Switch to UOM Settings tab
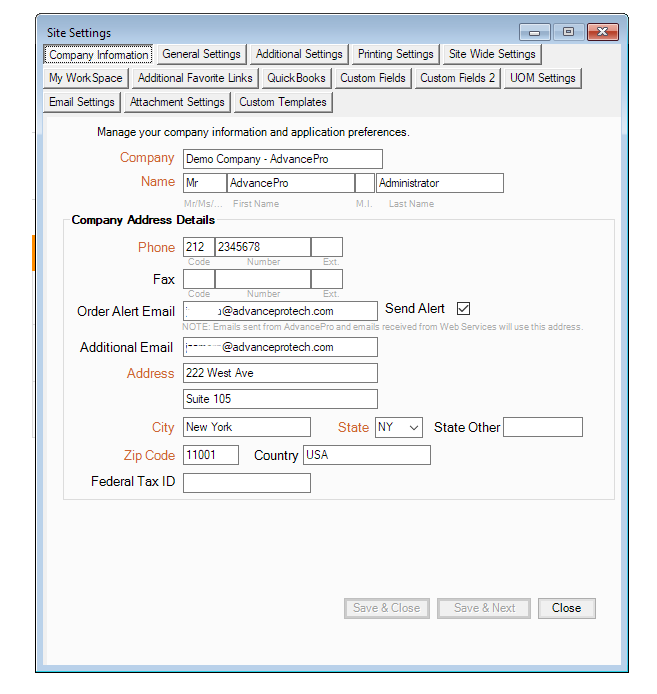 (542, 78)
